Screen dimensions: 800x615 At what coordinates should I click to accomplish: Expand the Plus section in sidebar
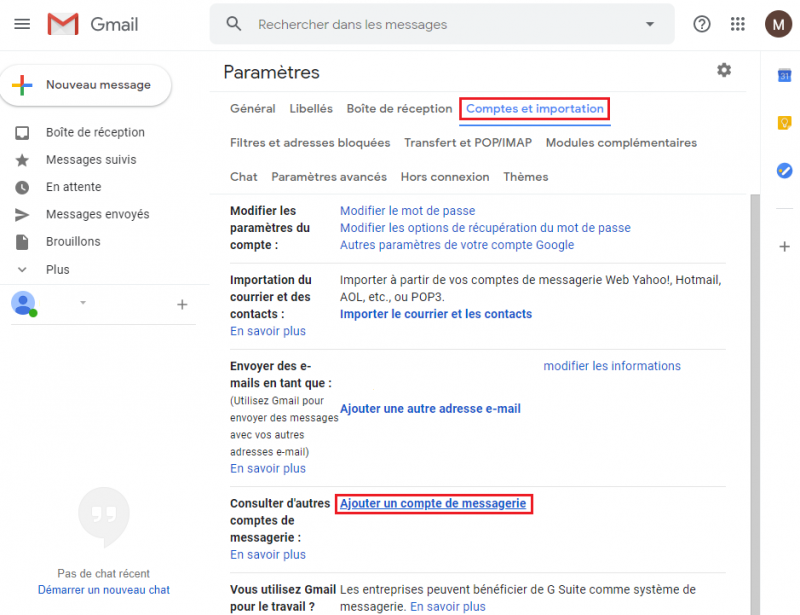coord(57,269)
